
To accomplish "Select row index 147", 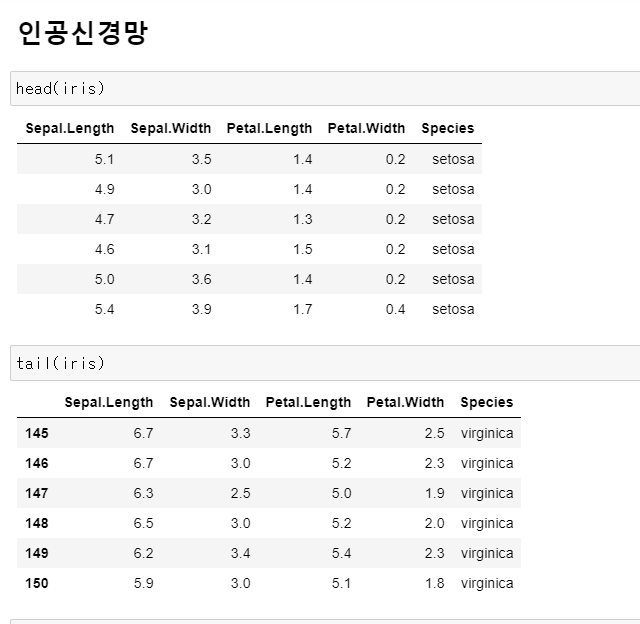I will tap(37, 493).
